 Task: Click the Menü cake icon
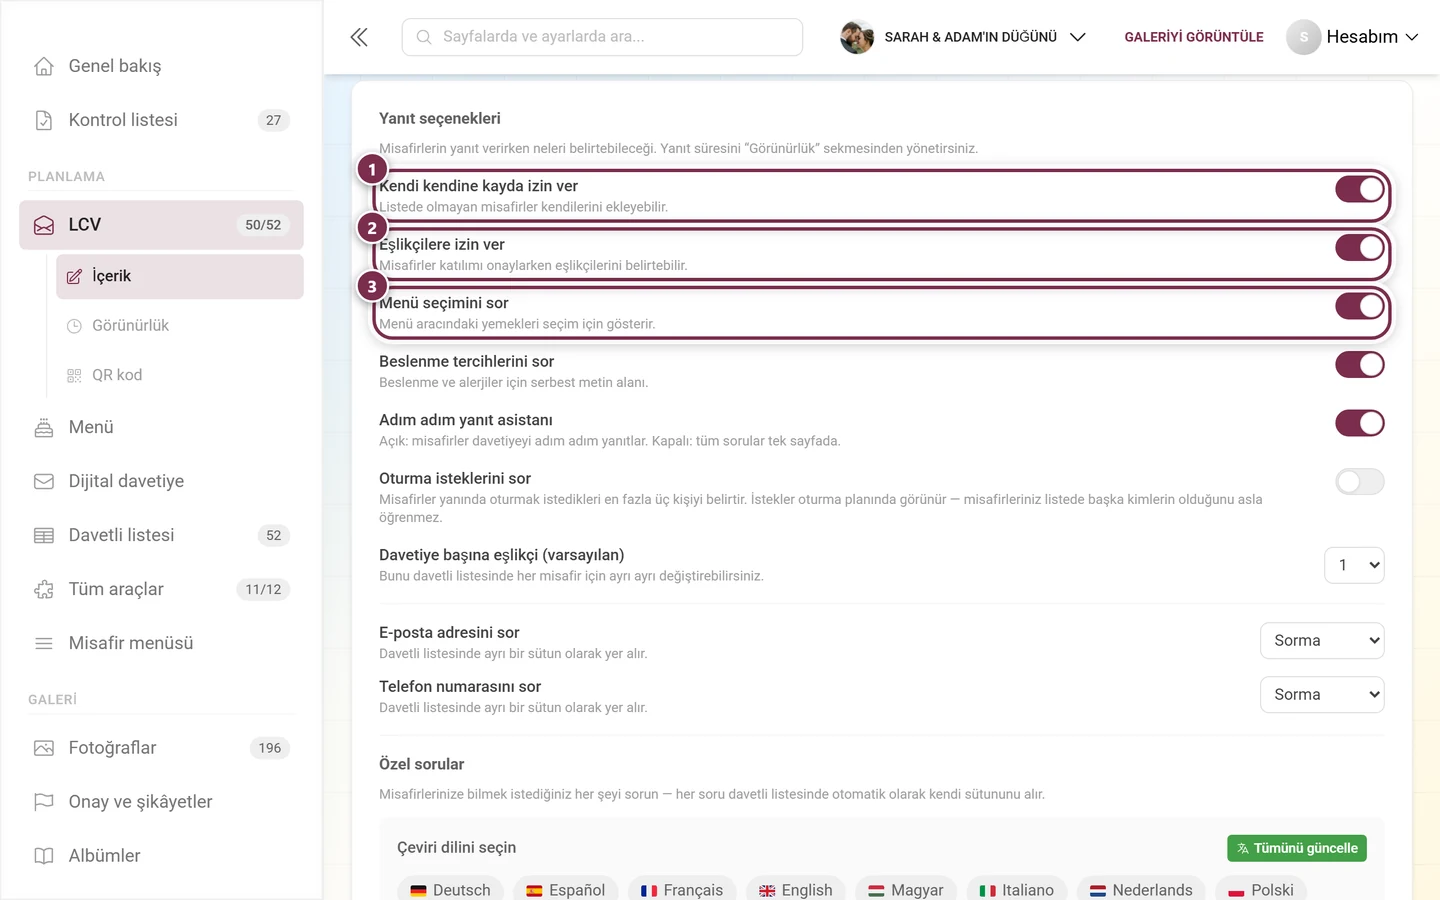[x=44, y=427]
